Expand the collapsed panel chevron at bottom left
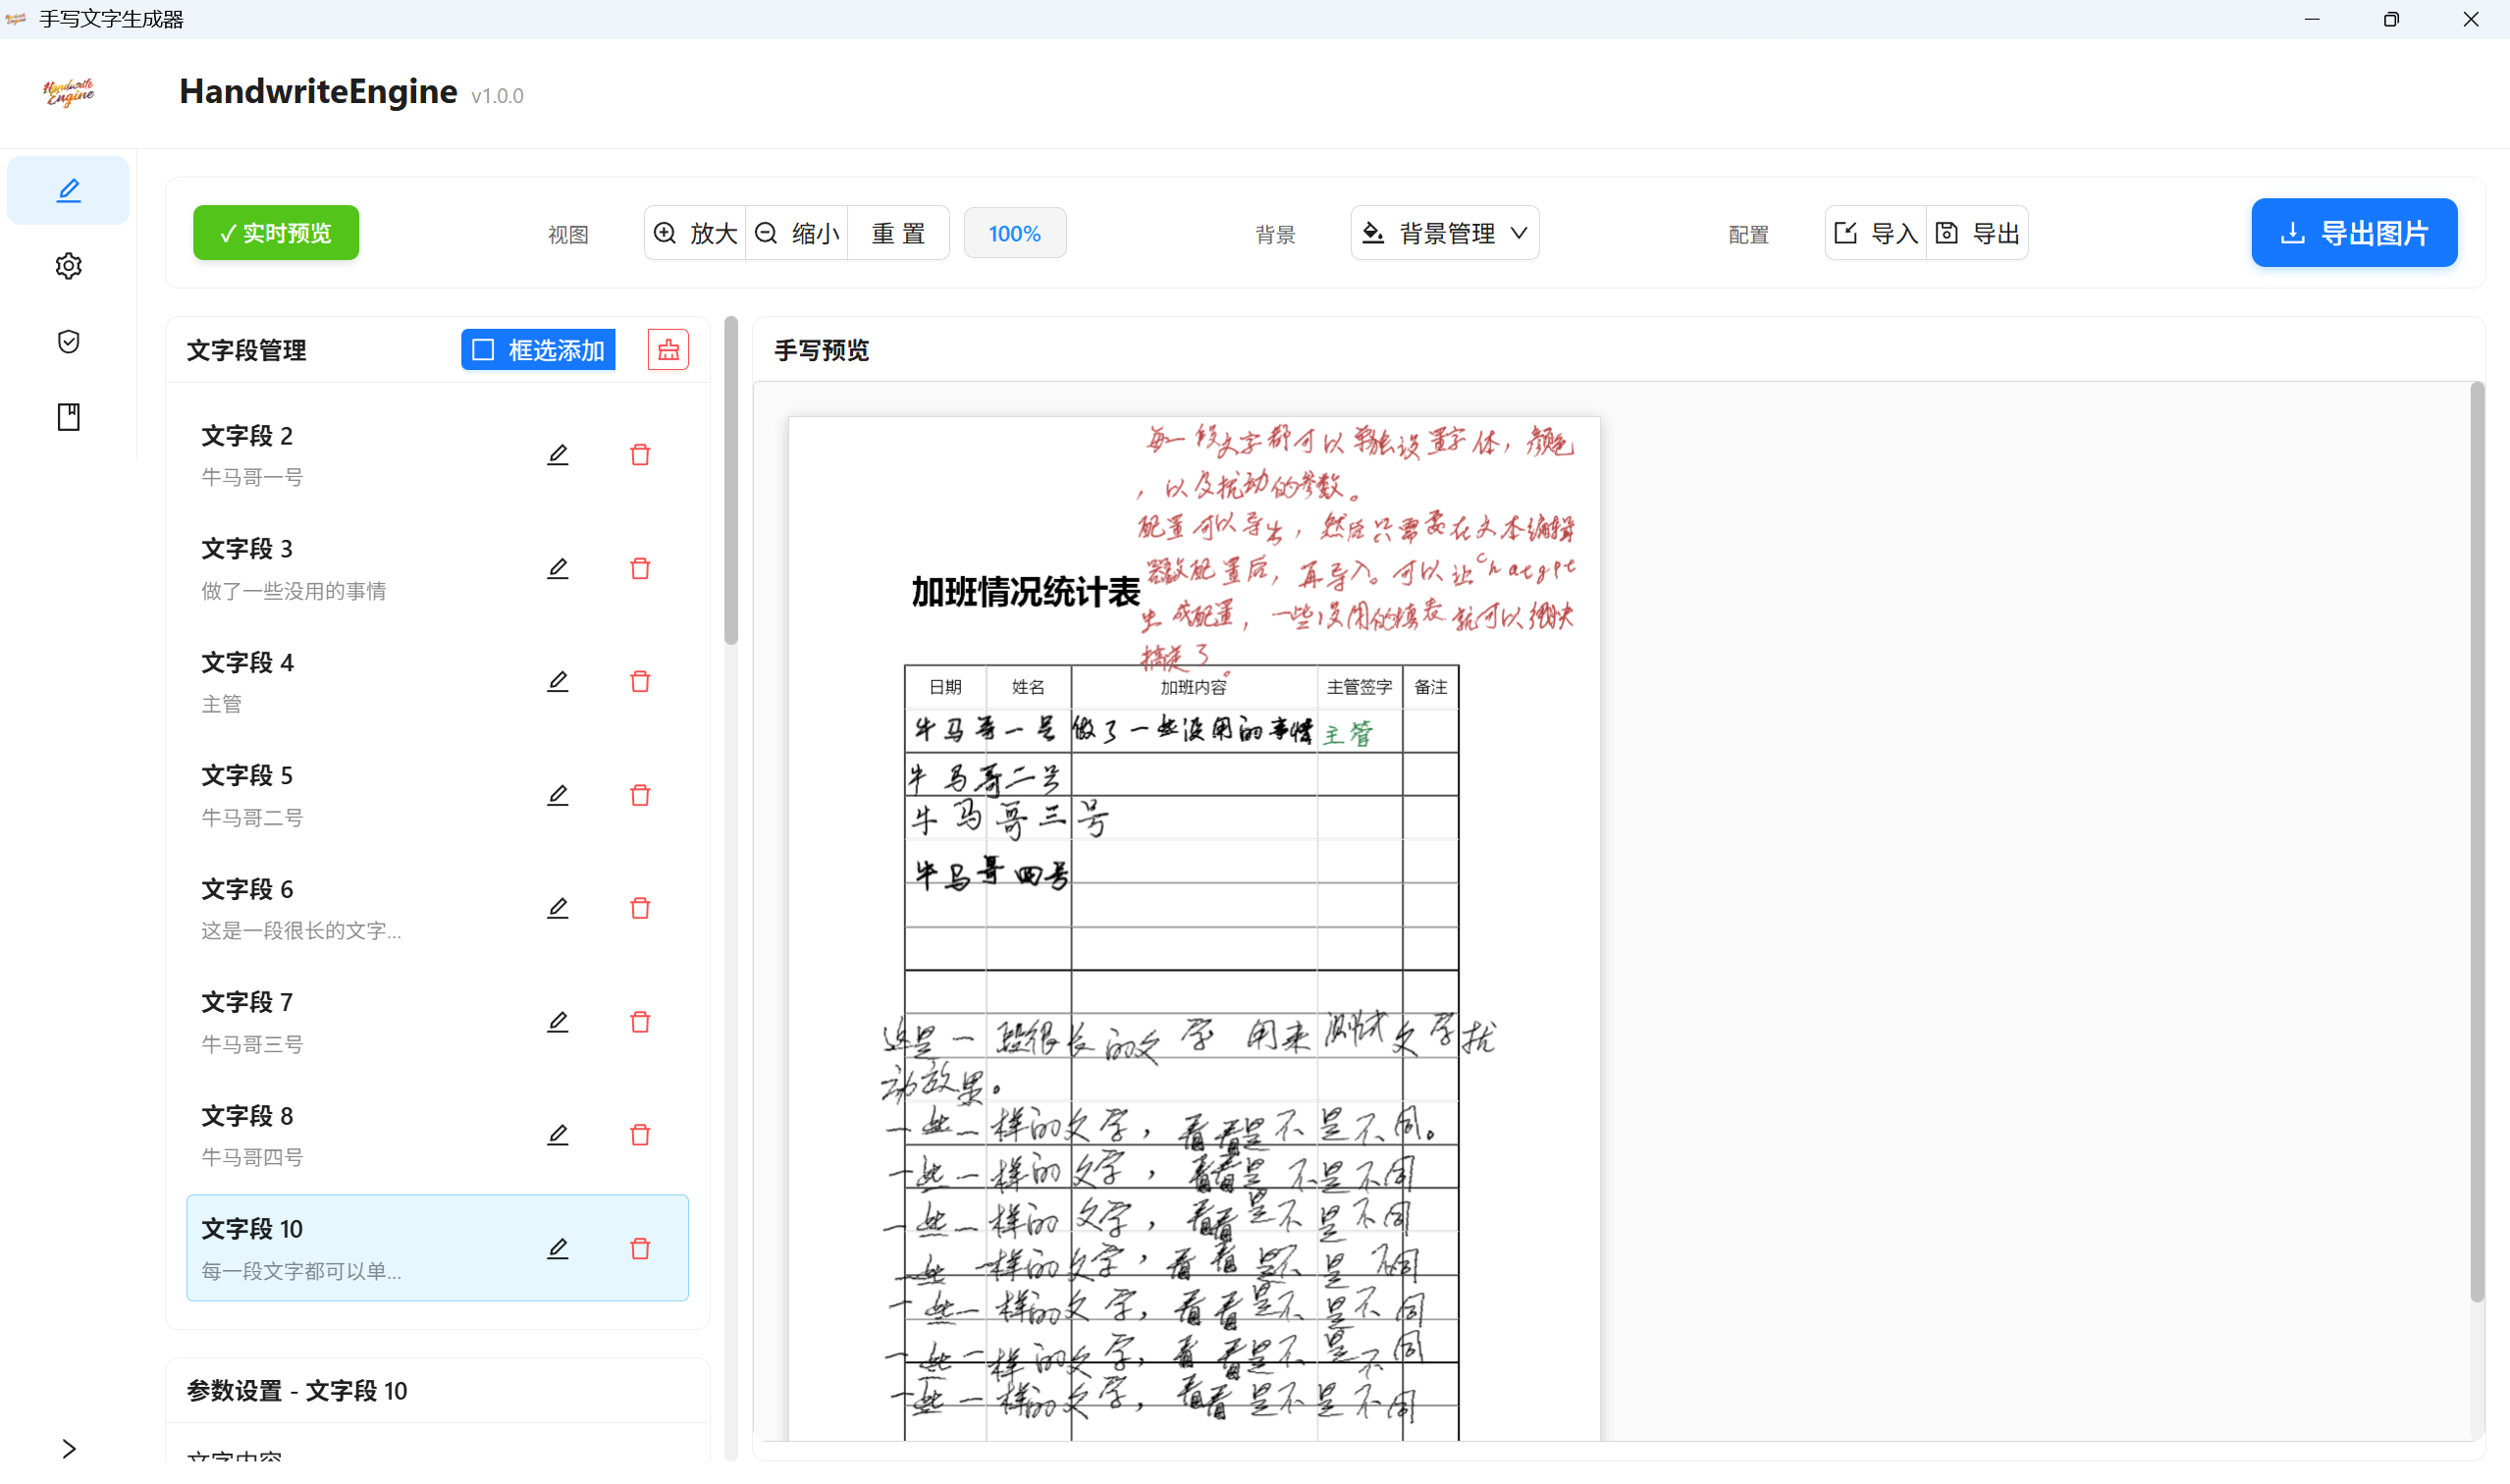 pos(67,1448)
